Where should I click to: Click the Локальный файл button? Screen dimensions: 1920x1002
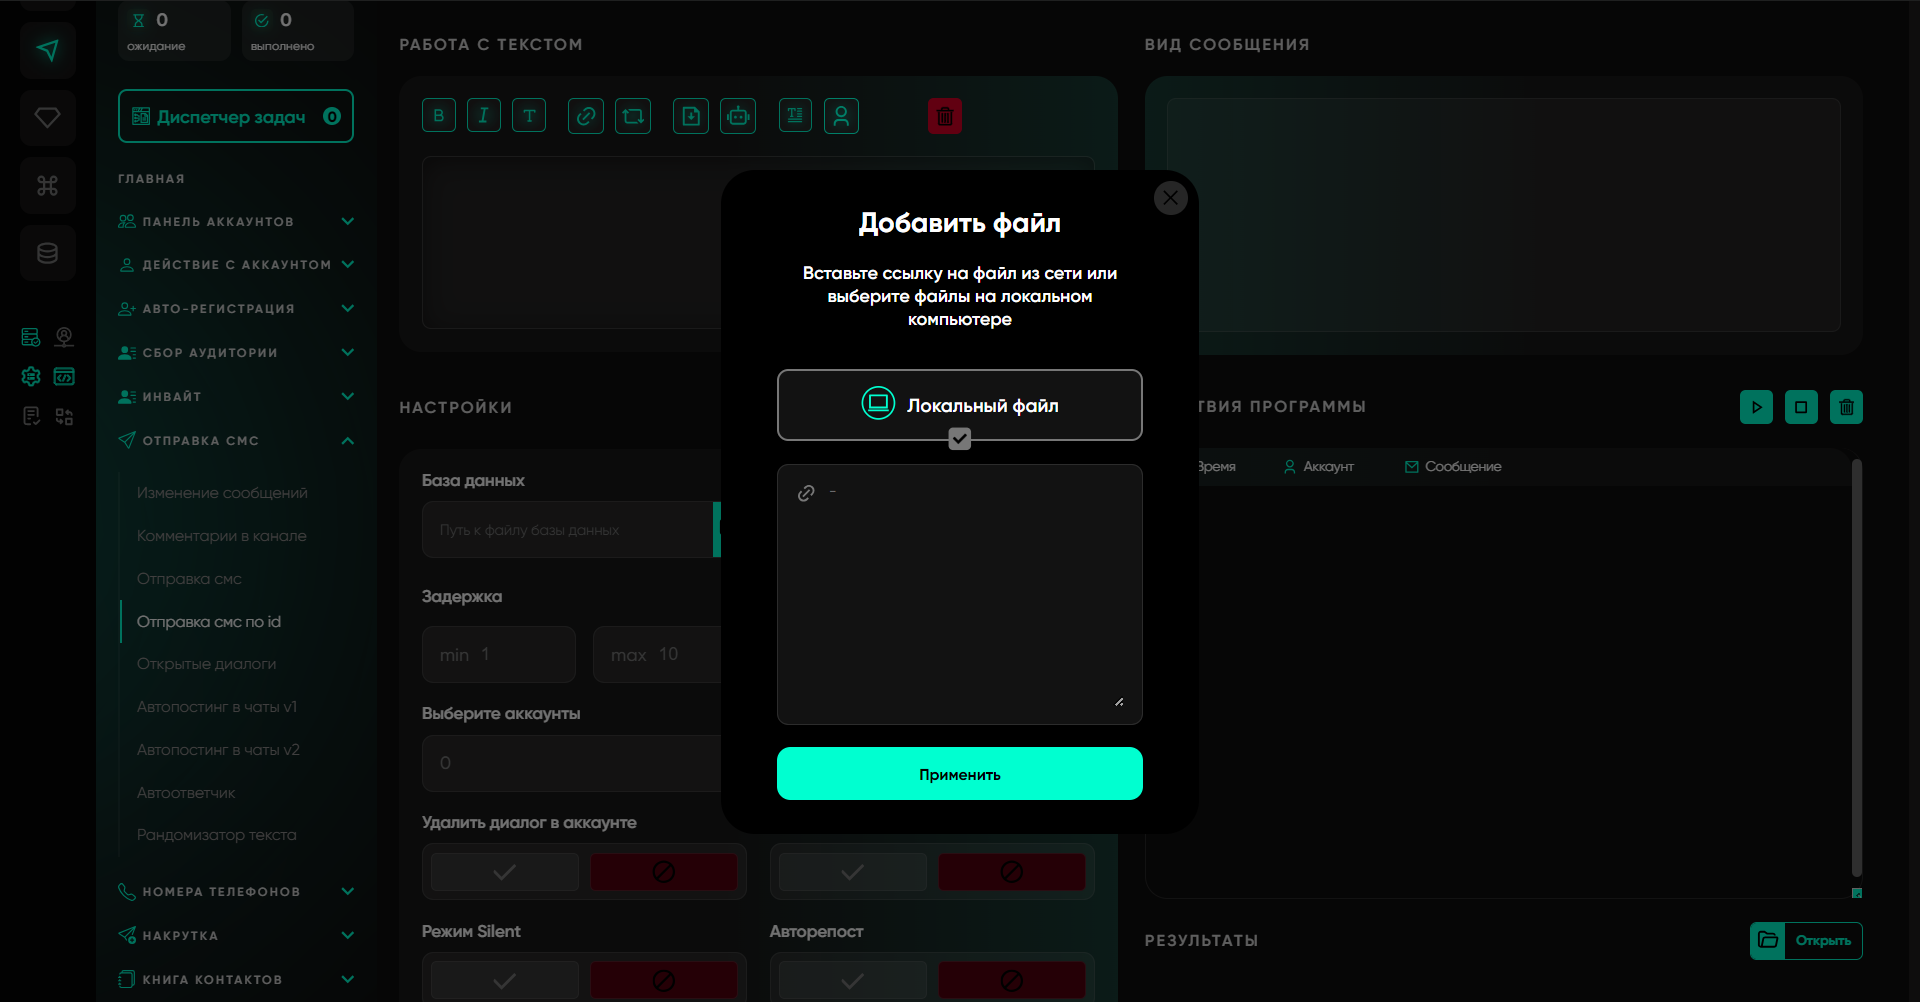[959, 405]
